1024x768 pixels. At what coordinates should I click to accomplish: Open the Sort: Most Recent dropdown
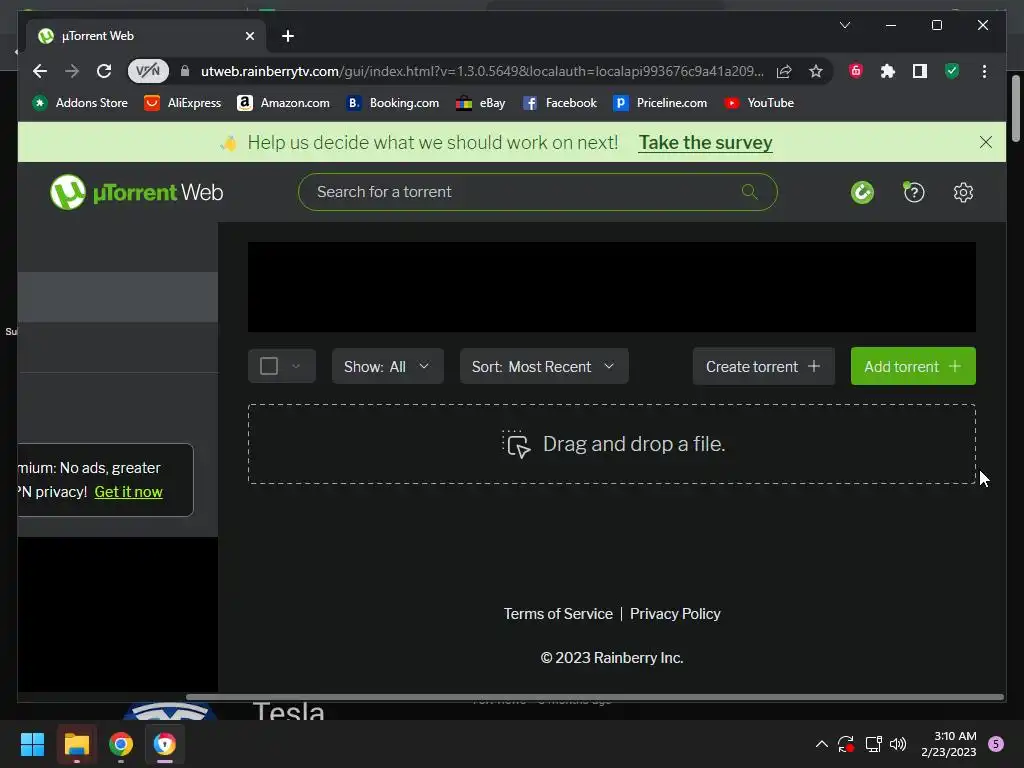[x=544, y=366]
